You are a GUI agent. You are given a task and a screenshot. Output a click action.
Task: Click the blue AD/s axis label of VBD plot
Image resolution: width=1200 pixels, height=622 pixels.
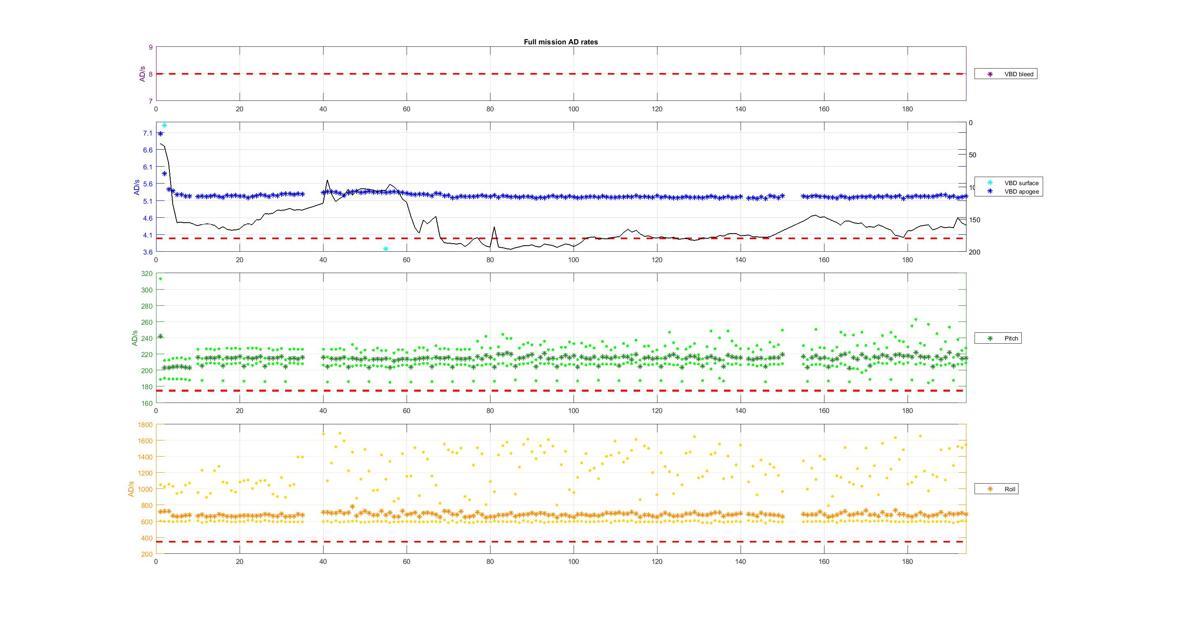136,188
